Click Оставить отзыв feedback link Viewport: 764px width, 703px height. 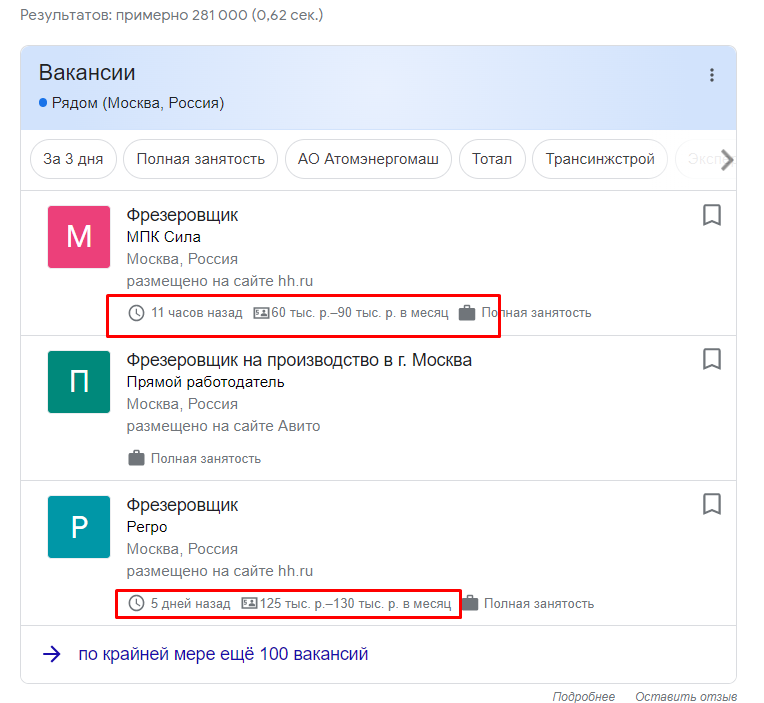click(686, 697)
